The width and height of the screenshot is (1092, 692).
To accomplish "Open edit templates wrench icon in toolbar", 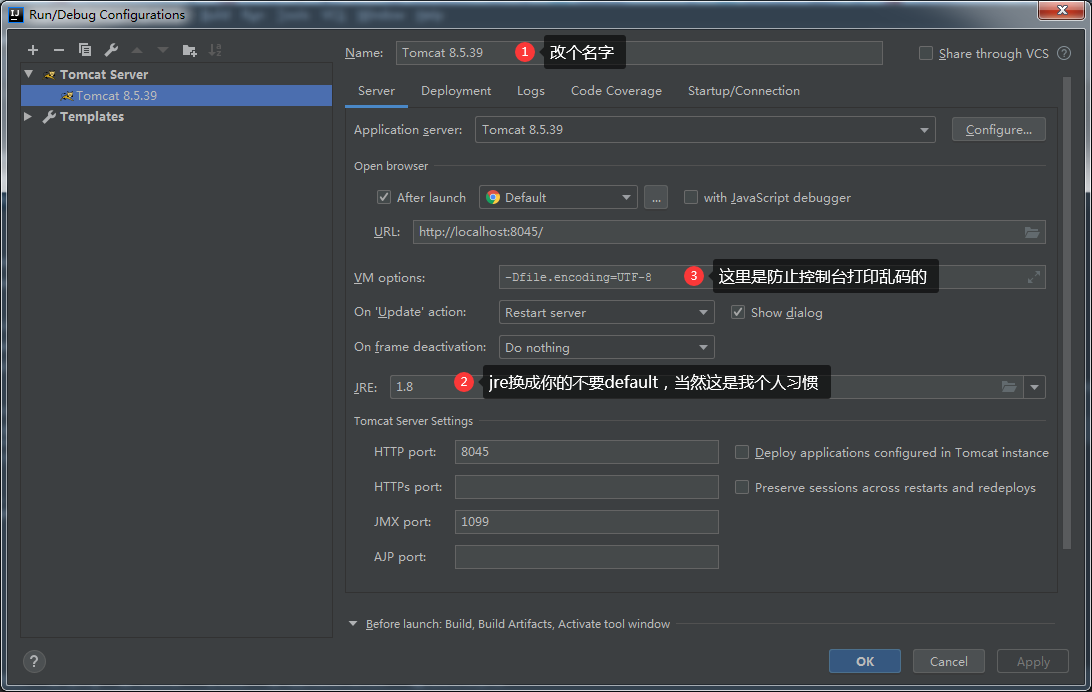I will [x=111, y=50].
